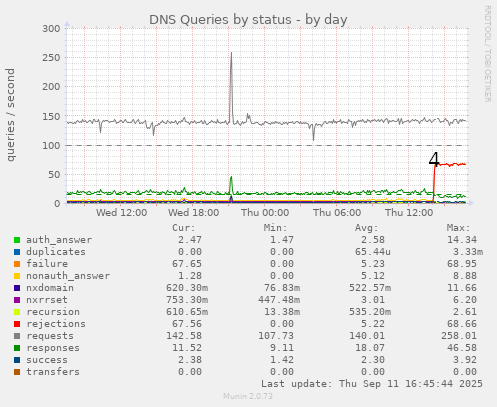This screenshot has width=497, height=407.
Task: Click the Wed 18:00 time axis label
Action: pyautogui.click(x=194, y=213)
